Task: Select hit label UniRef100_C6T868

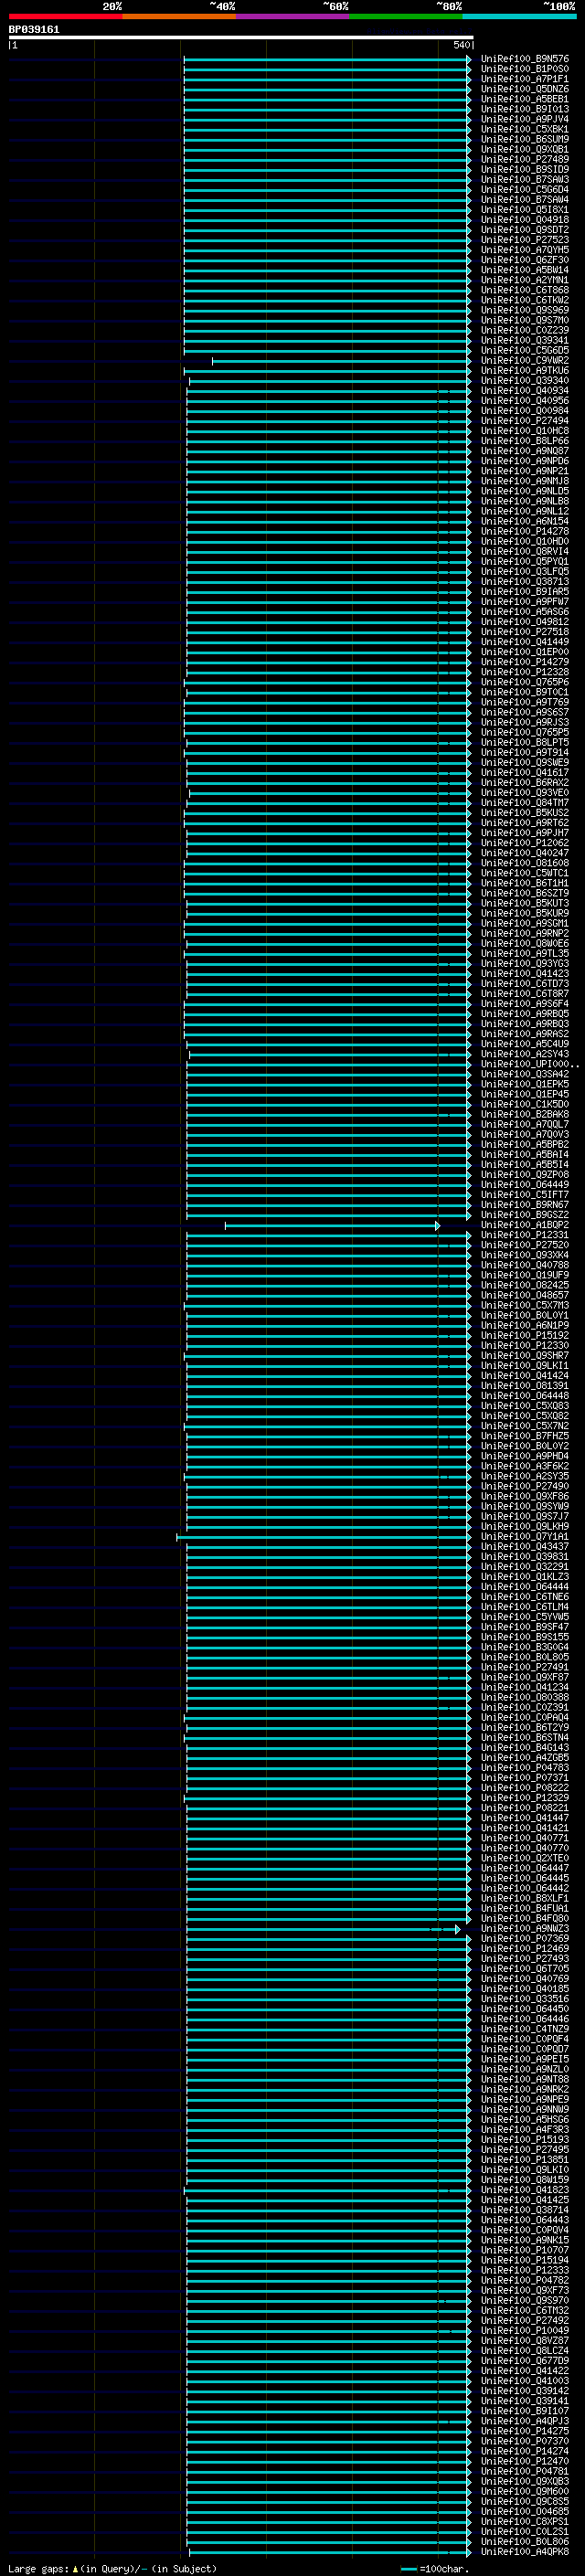Action: pyautogui.click(x=525, y=290)
